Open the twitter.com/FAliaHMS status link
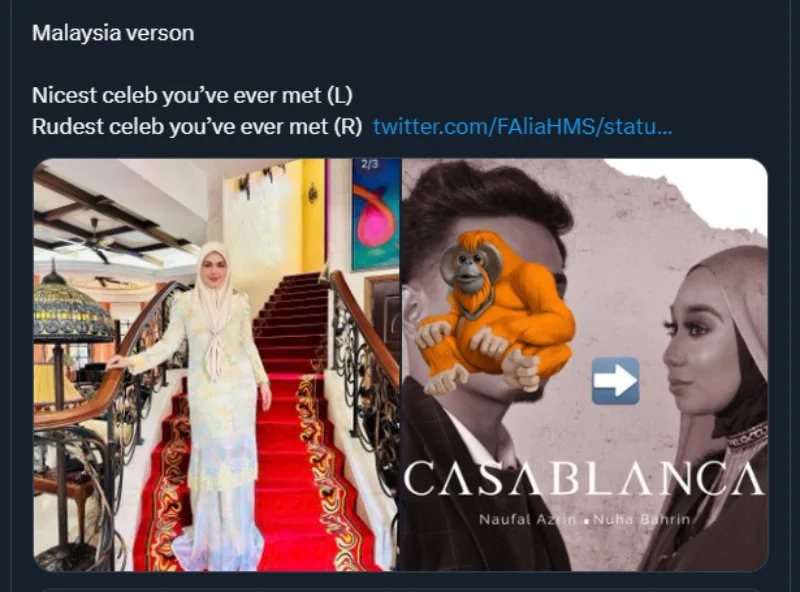Viewport: 800px width, 592px height. (x=522, y=126)
